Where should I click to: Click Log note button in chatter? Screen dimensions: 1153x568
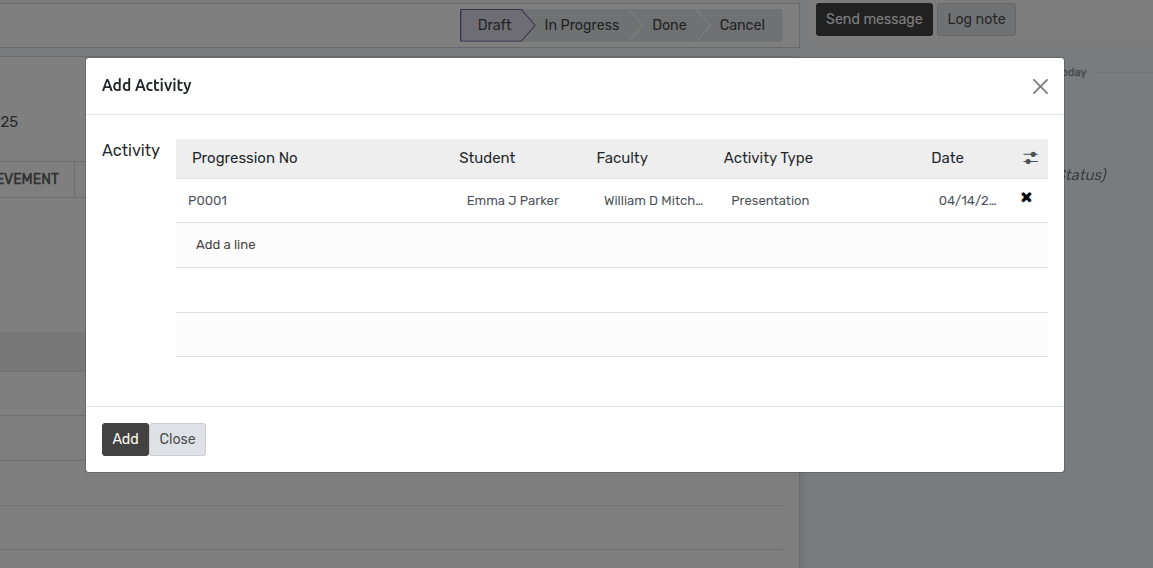coord(976,19)
